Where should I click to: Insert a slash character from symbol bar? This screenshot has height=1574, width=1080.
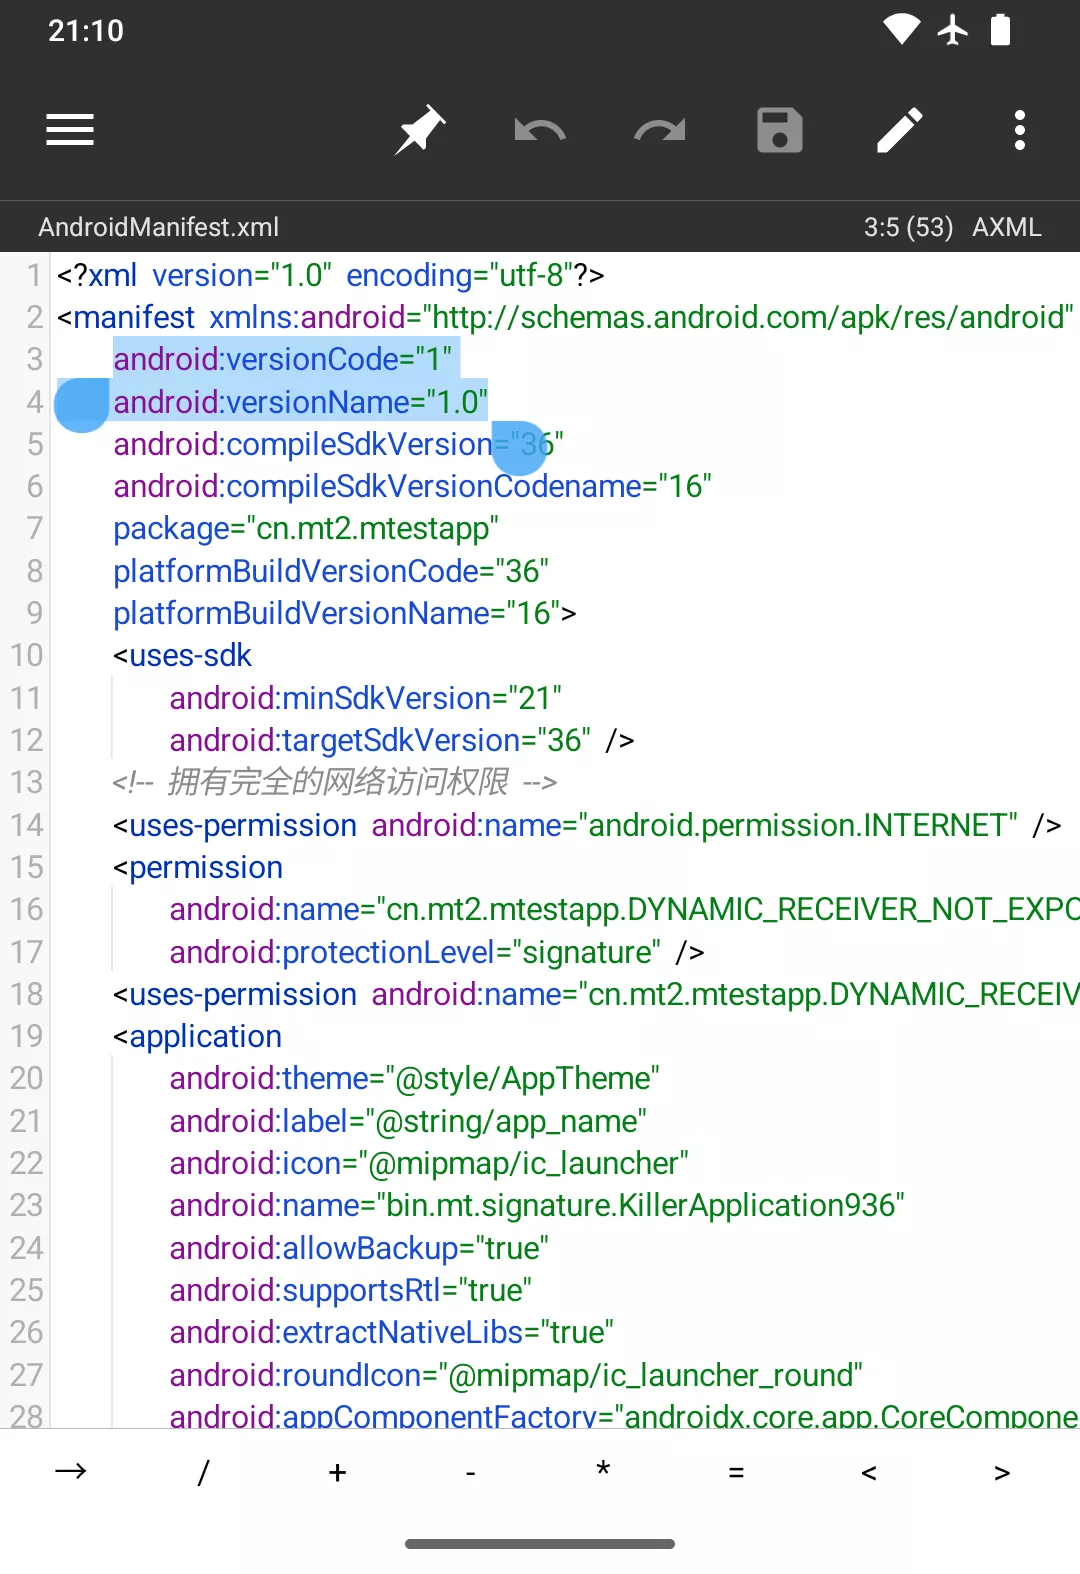click(204, 1471)
